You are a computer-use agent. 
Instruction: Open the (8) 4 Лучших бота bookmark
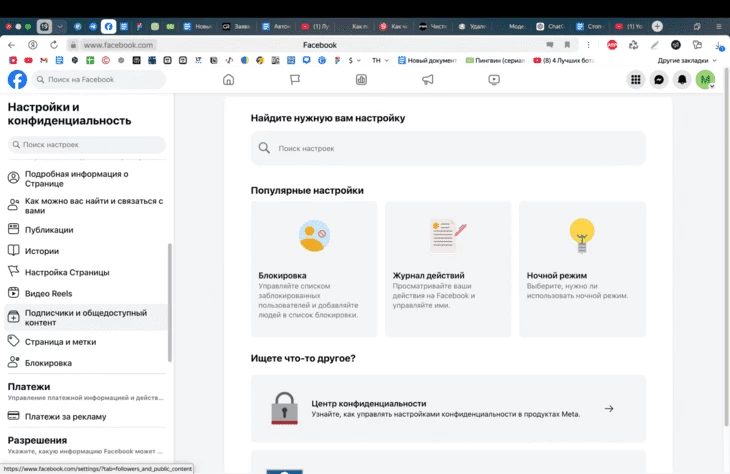(x=564, y=60)
